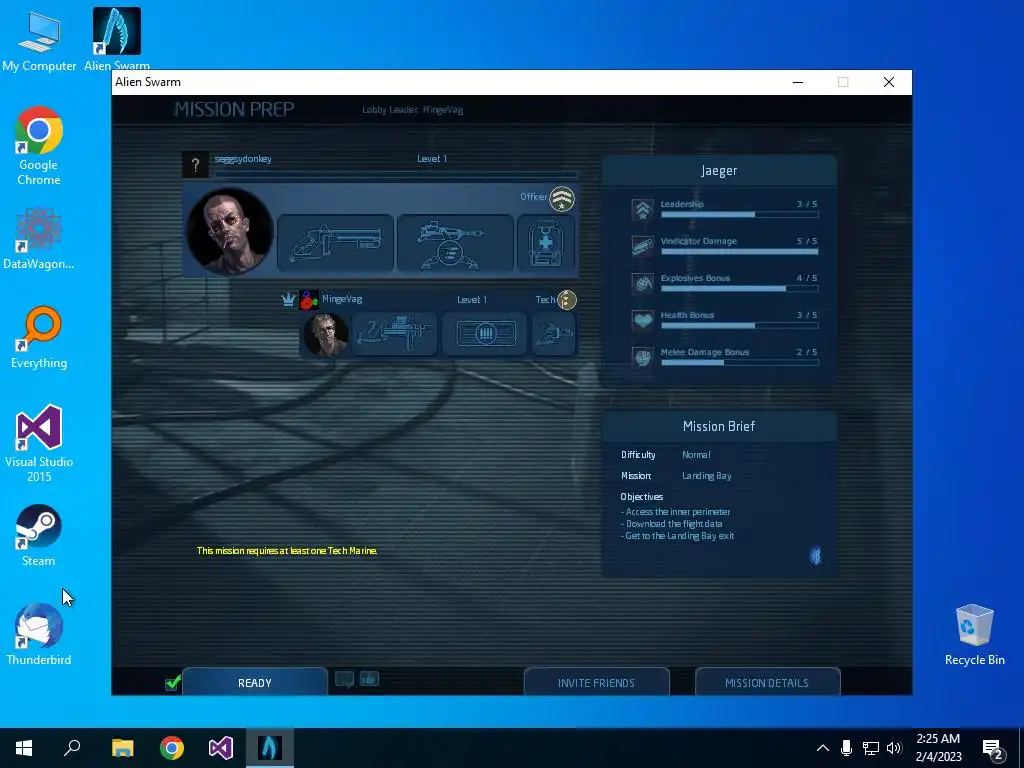Click the Leadership skill icon
The image size is (1024, 768).
(643, 209)
